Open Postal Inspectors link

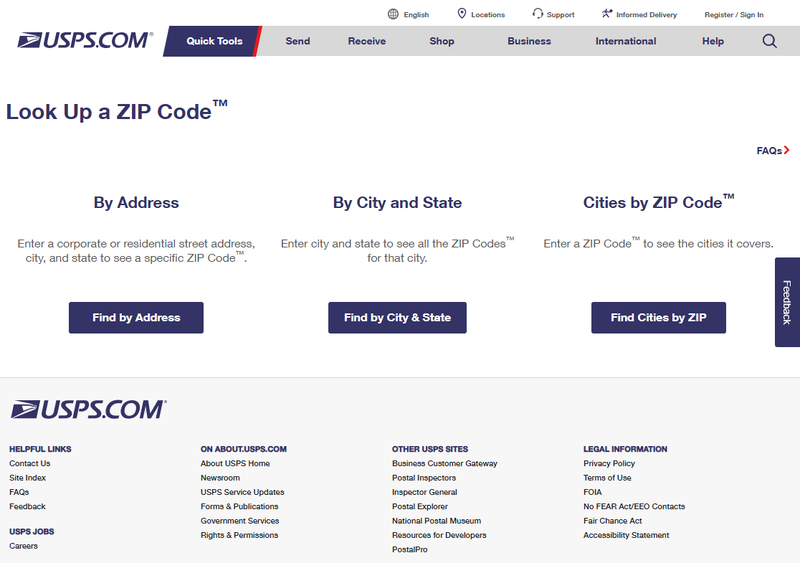click(424, 478)
